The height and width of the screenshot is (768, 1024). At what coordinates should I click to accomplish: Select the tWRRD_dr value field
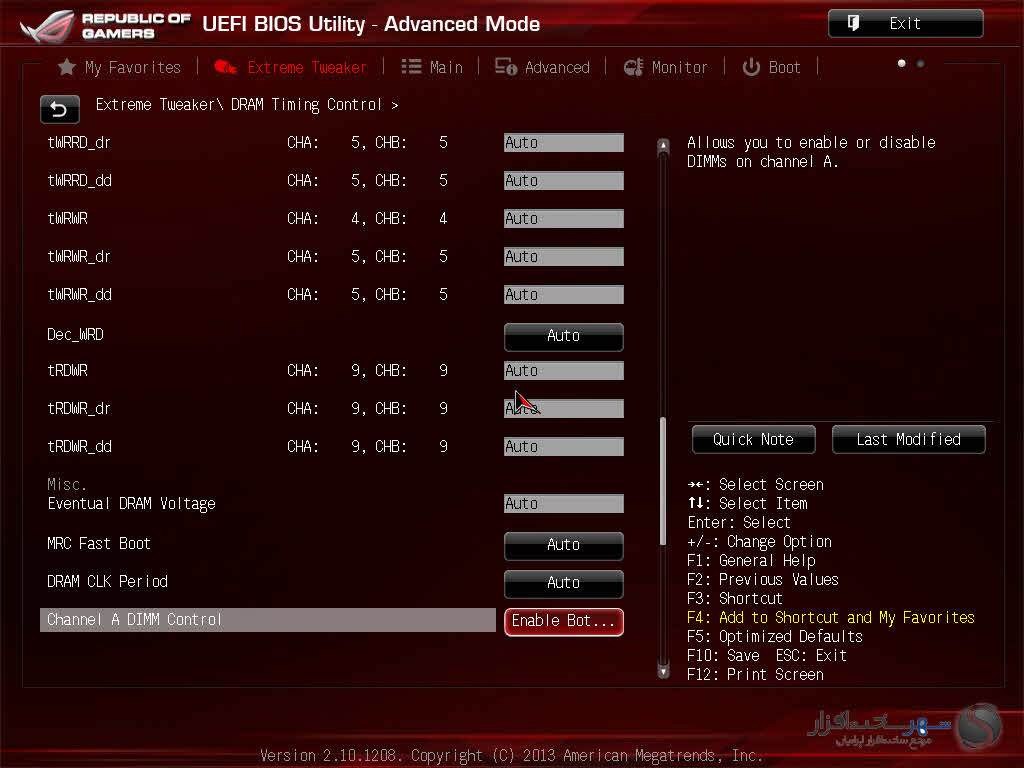563,143
